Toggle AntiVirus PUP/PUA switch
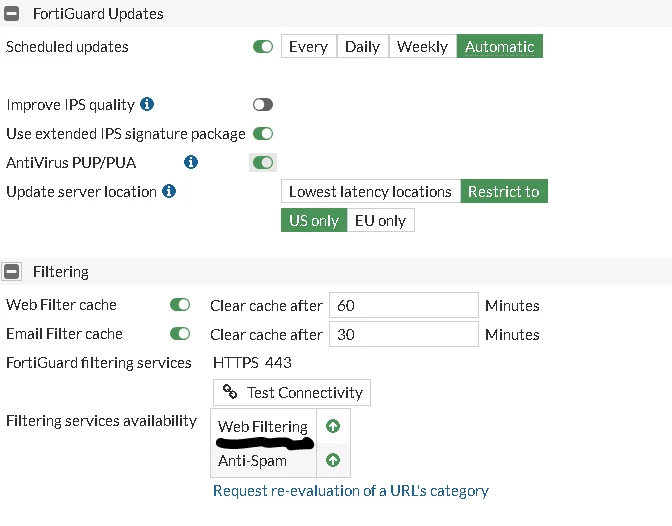 [263, 162]
